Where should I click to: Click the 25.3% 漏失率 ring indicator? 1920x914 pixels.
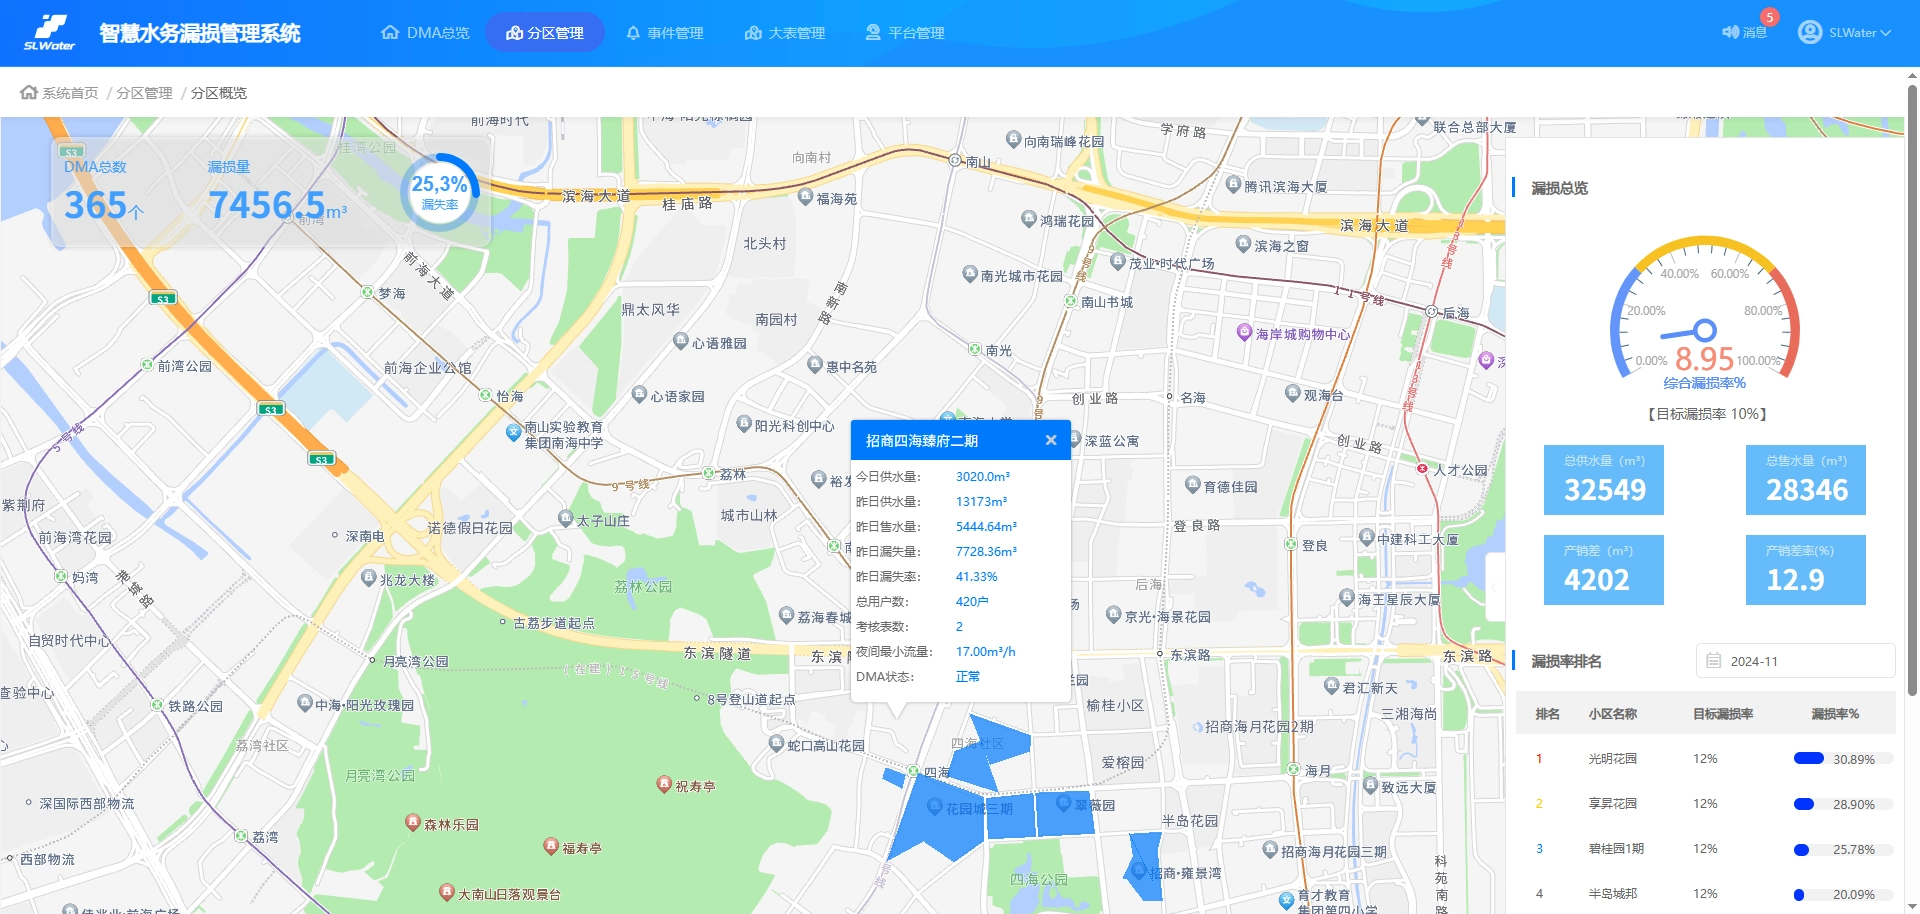click(440, 192)
